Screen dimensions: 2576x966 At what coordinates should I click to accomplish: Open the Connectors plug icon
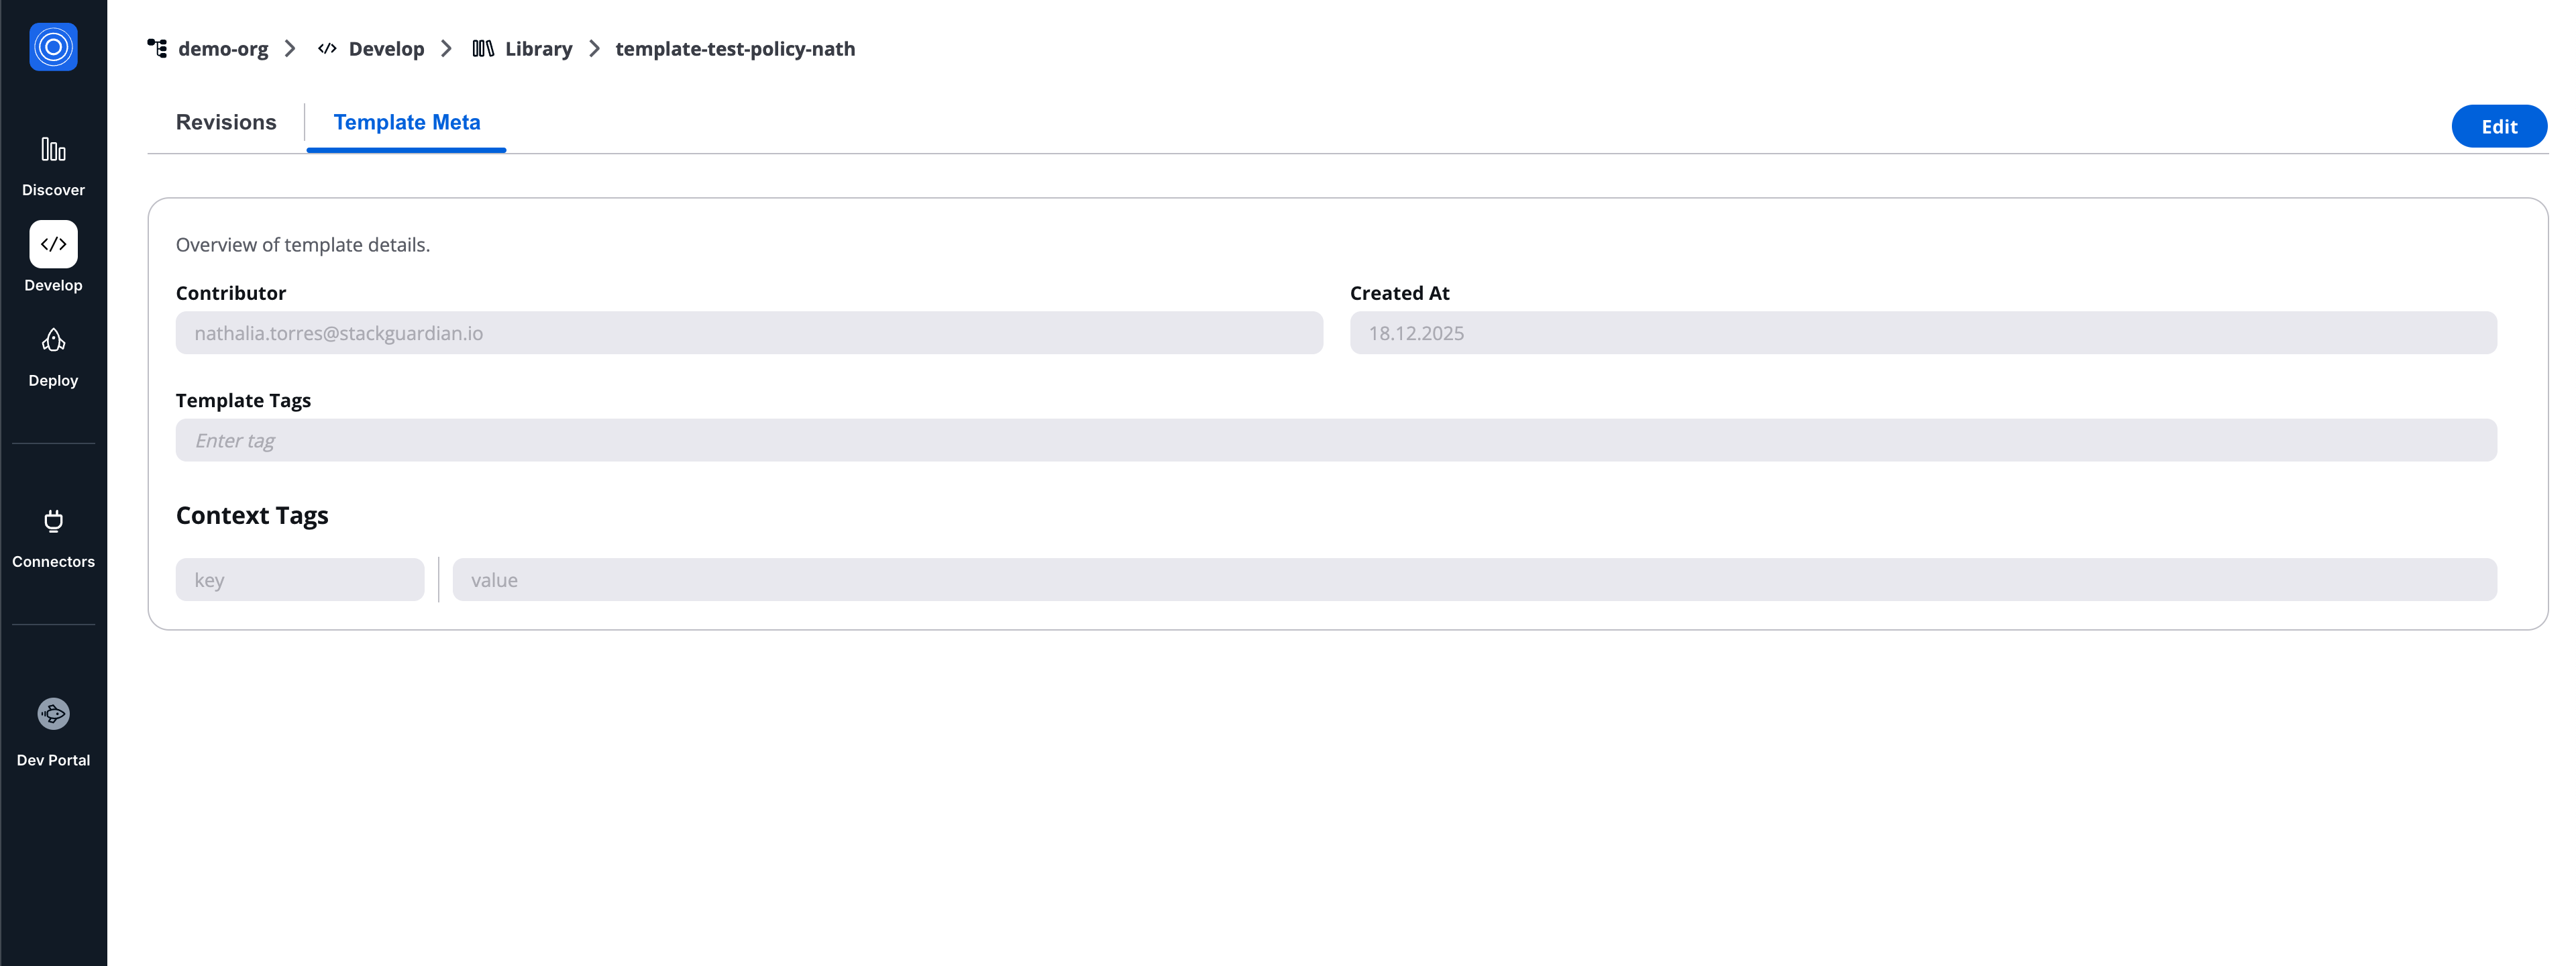click(x=53, y=521)
